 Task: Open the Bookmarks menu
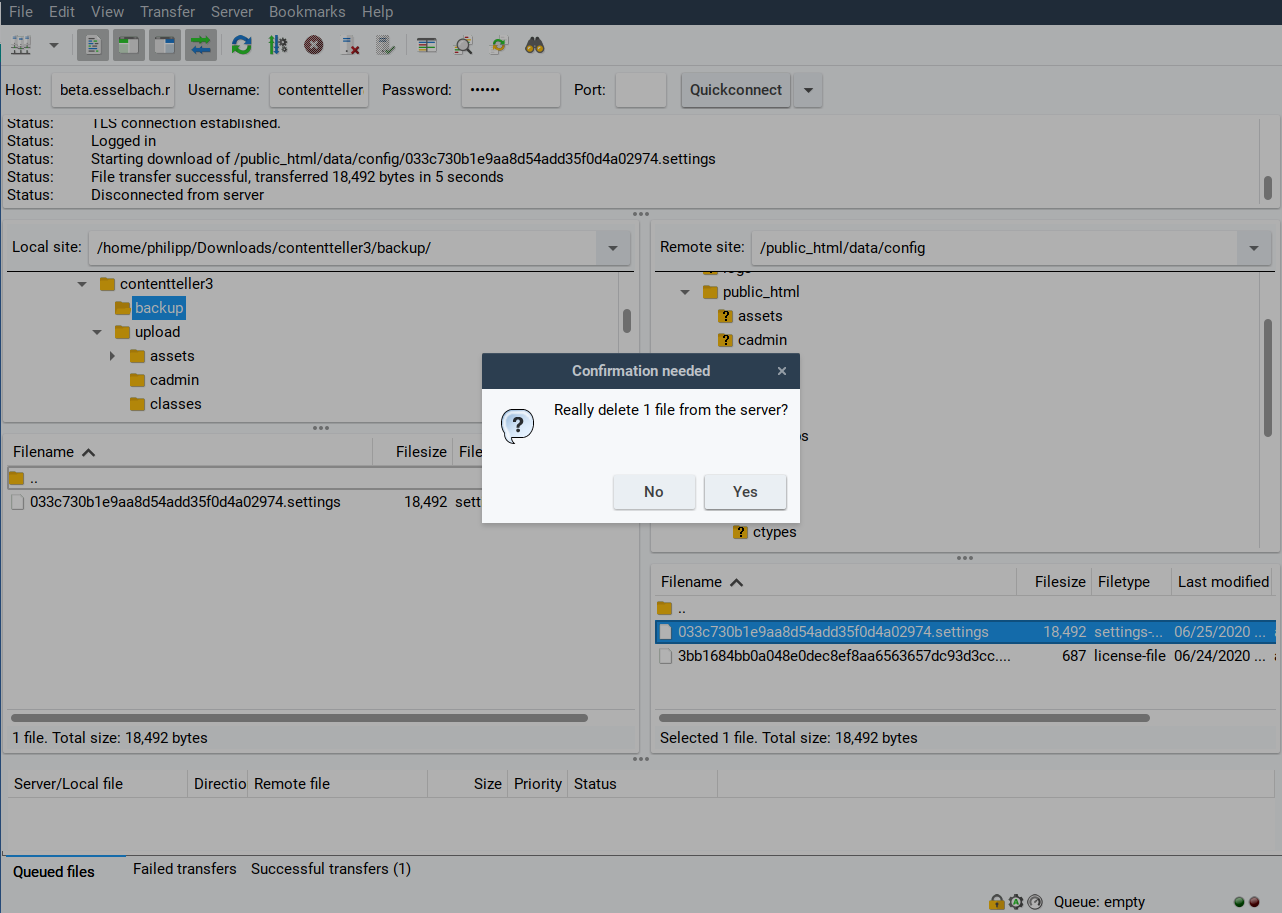pos(307,12)
